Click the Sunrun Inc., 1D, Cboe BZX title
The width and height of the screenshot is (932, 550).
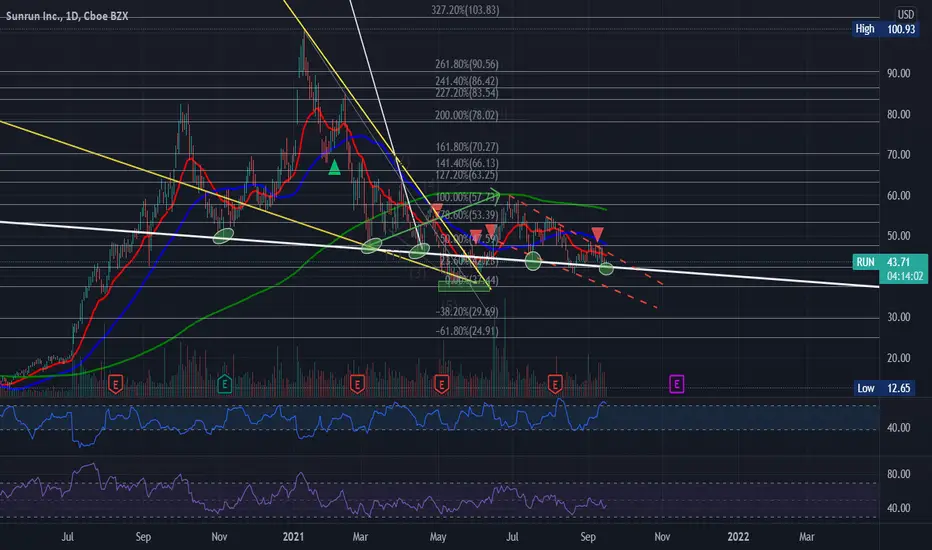(x=67, y=16)
